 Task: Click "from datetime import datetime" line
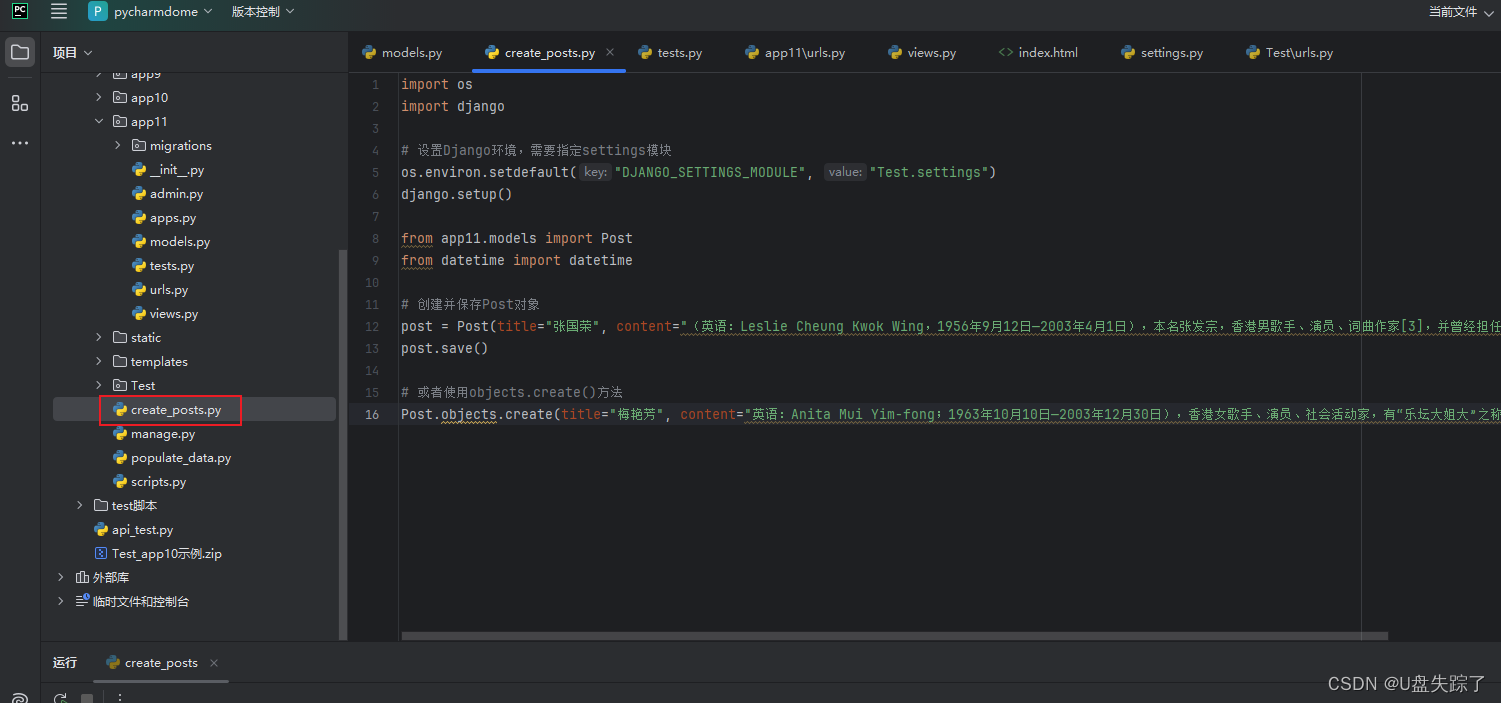pyautogui.click(x=517, y=260)
